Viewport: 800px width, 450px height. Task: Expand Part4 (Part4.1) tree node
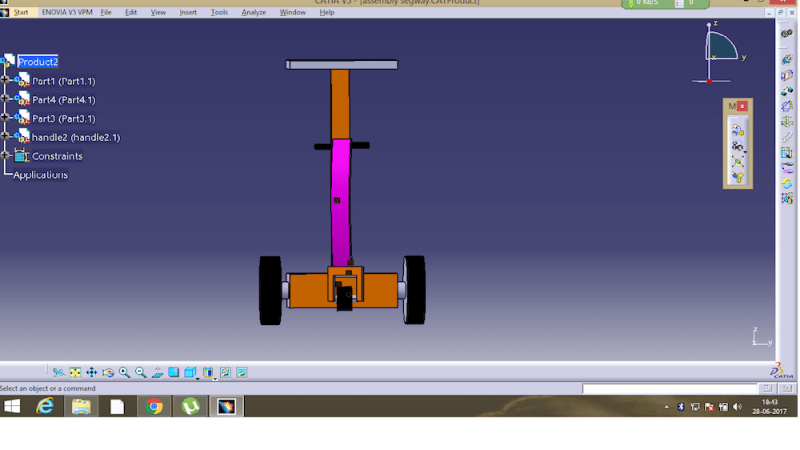[5, 98]
